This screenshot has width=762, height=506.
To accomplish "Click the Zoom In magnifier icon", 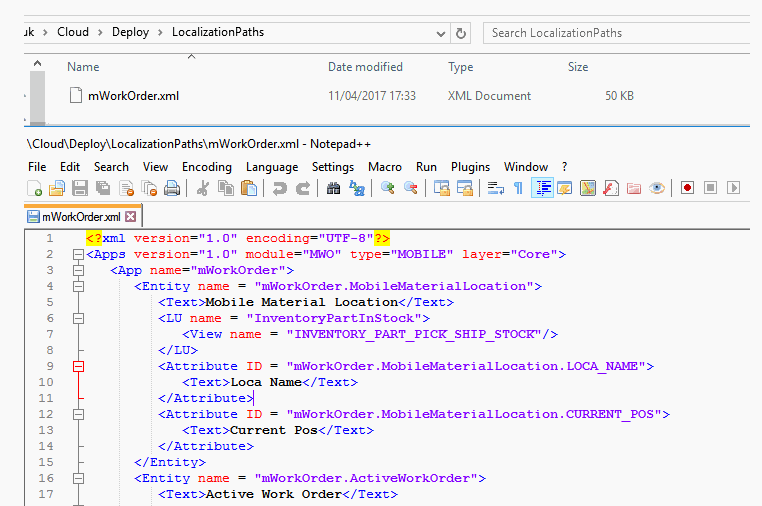I will [x=387, y=188].
